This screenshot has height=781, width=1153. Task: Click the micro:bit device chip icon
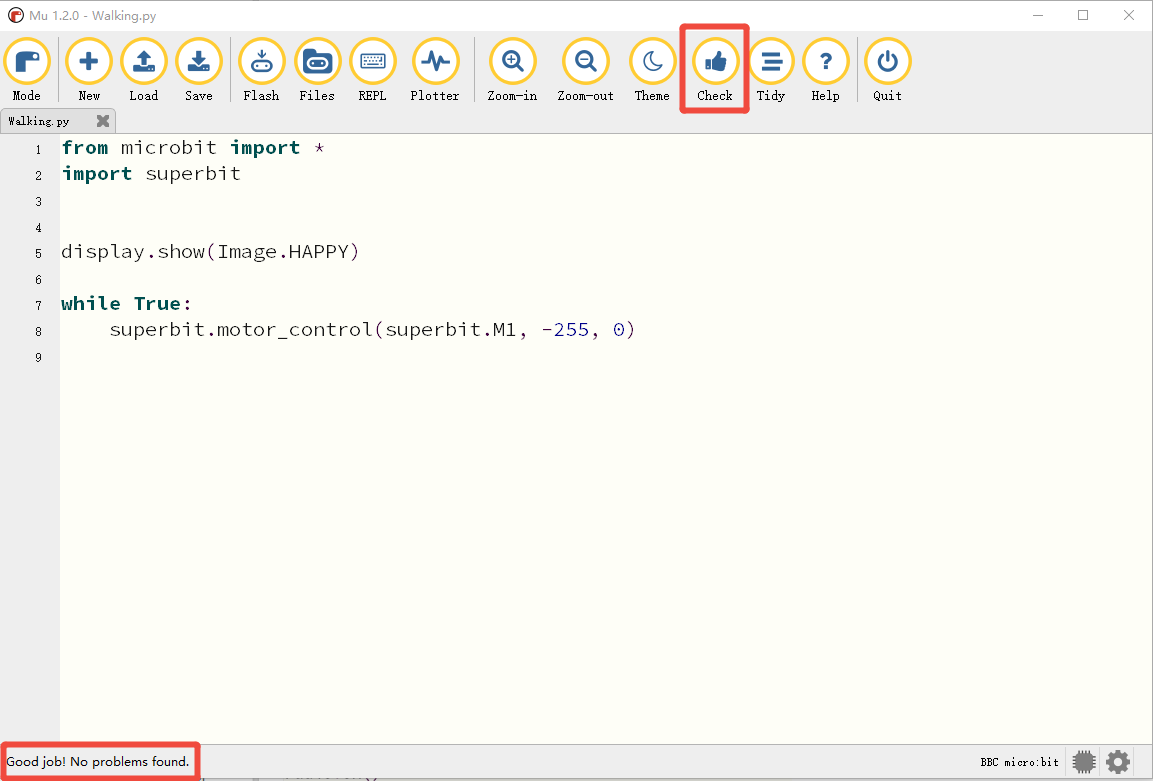(x=1084, y=762)
